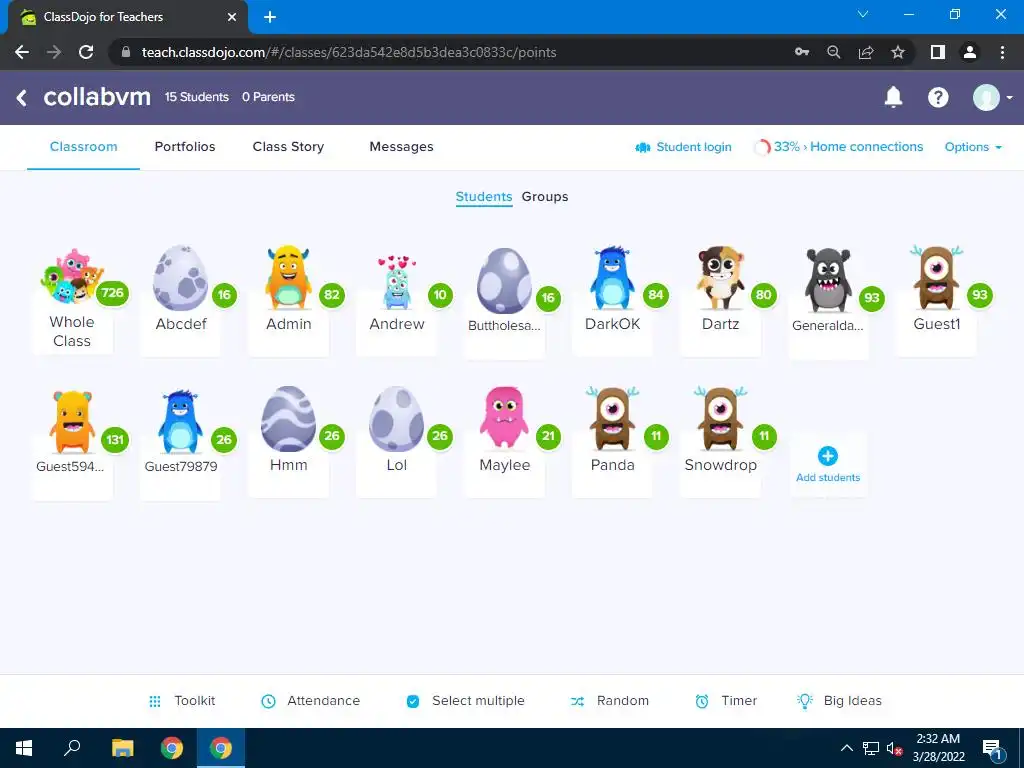Screen dimensions: 1024x768
Task: Click the 0 Parents count
Action: point(268,97)
